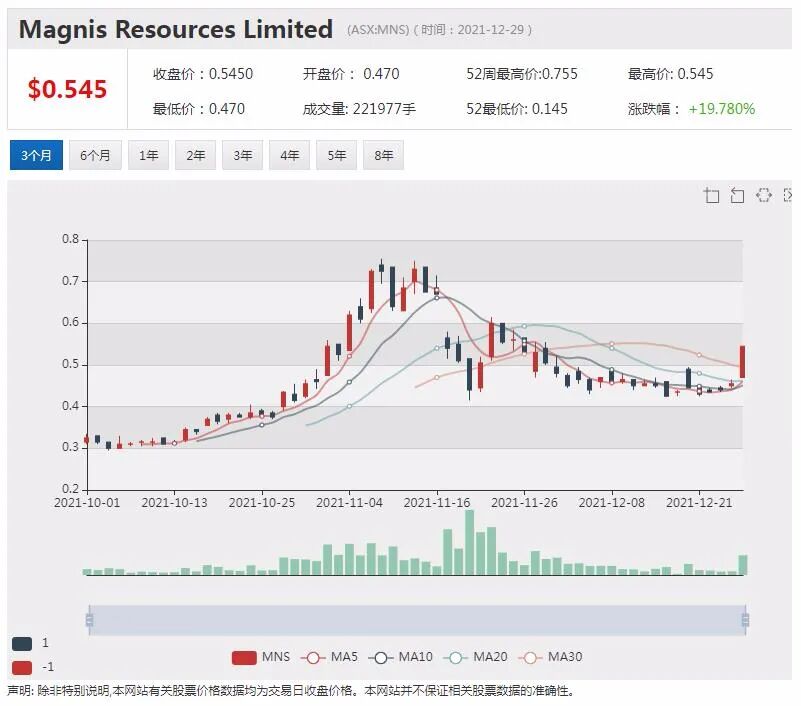This screenshot has width=801, height=706.
Task: Switch to the 6个月 range tab
Action: tap(95, 155)
